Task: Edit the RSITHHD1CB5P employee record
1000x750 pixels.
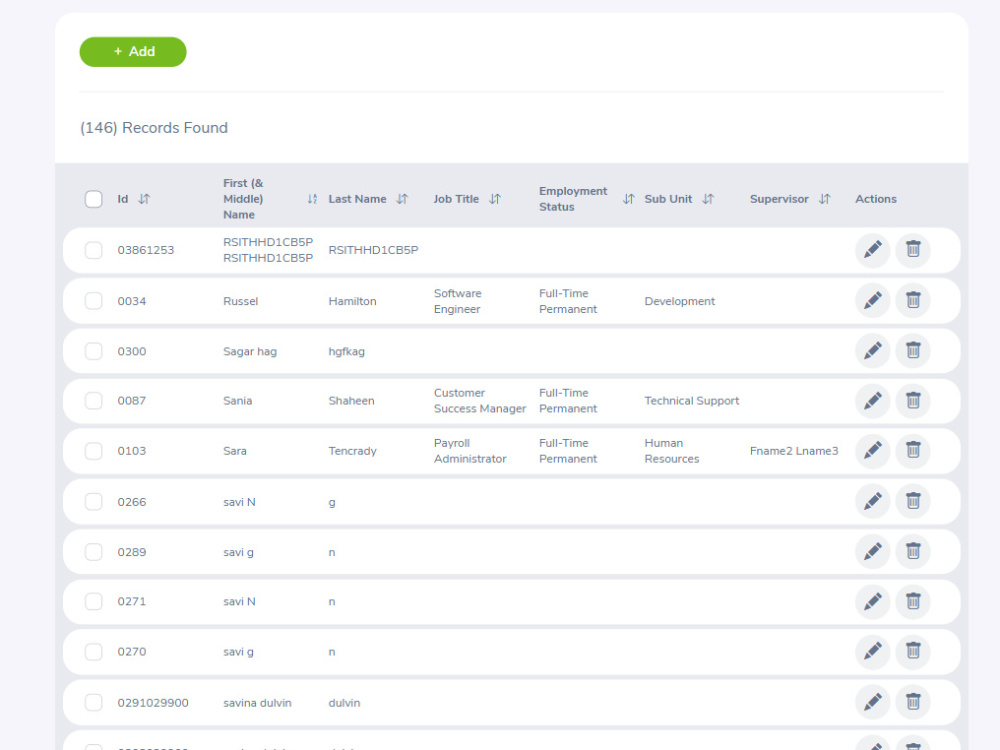Action: click(872, 250)
